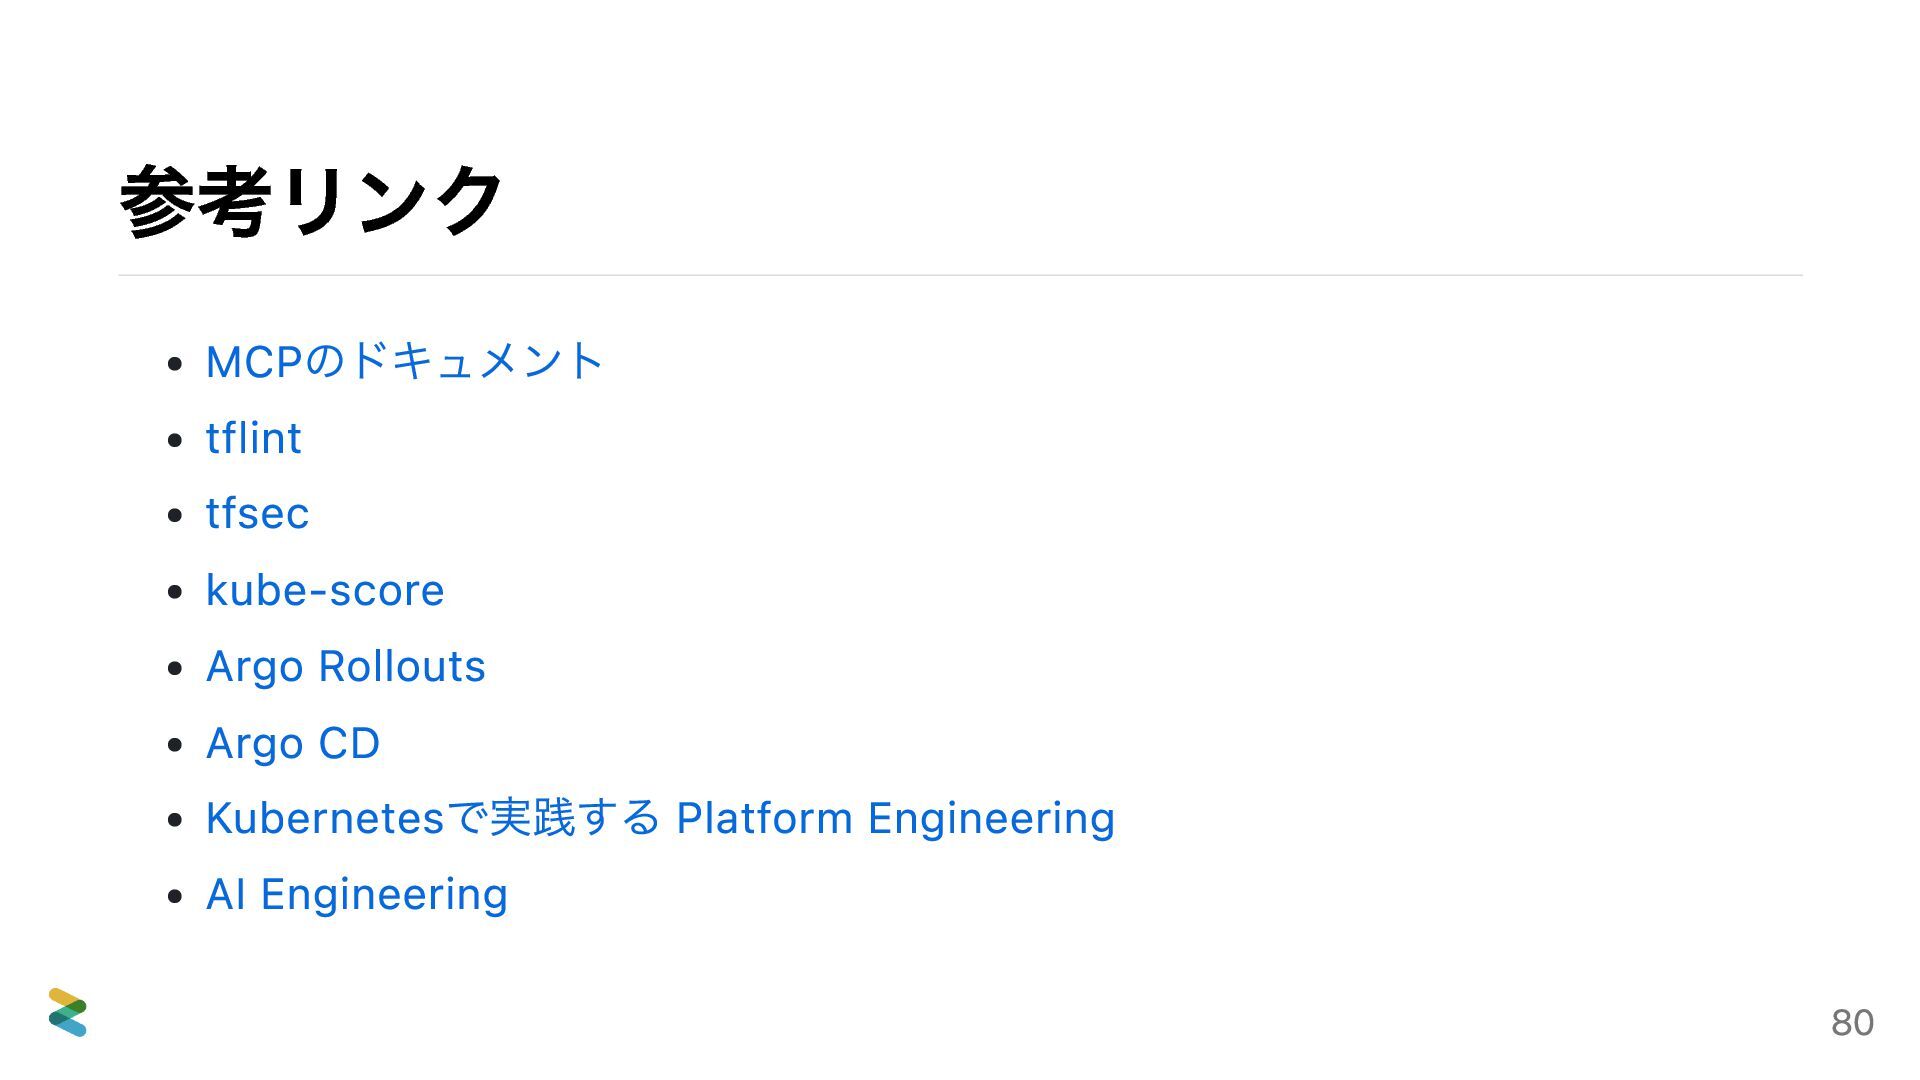Visit the Argo CD link

coord(292,743)
